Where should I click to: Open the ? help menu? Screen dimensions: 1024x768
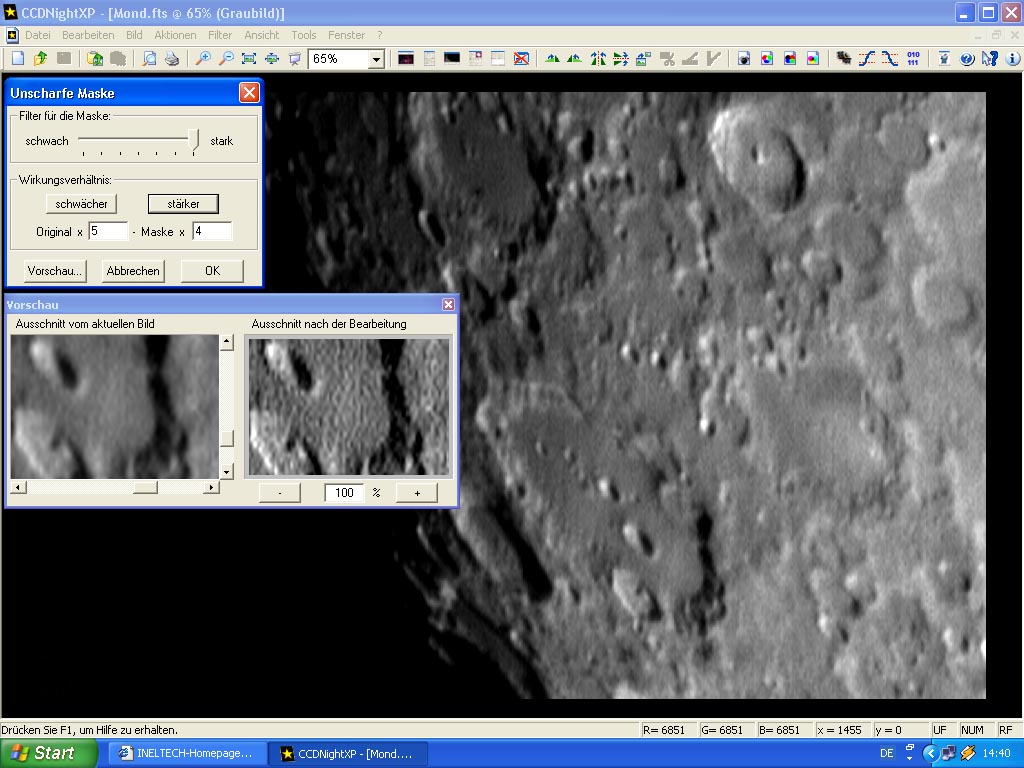click(x=379, y=35)
